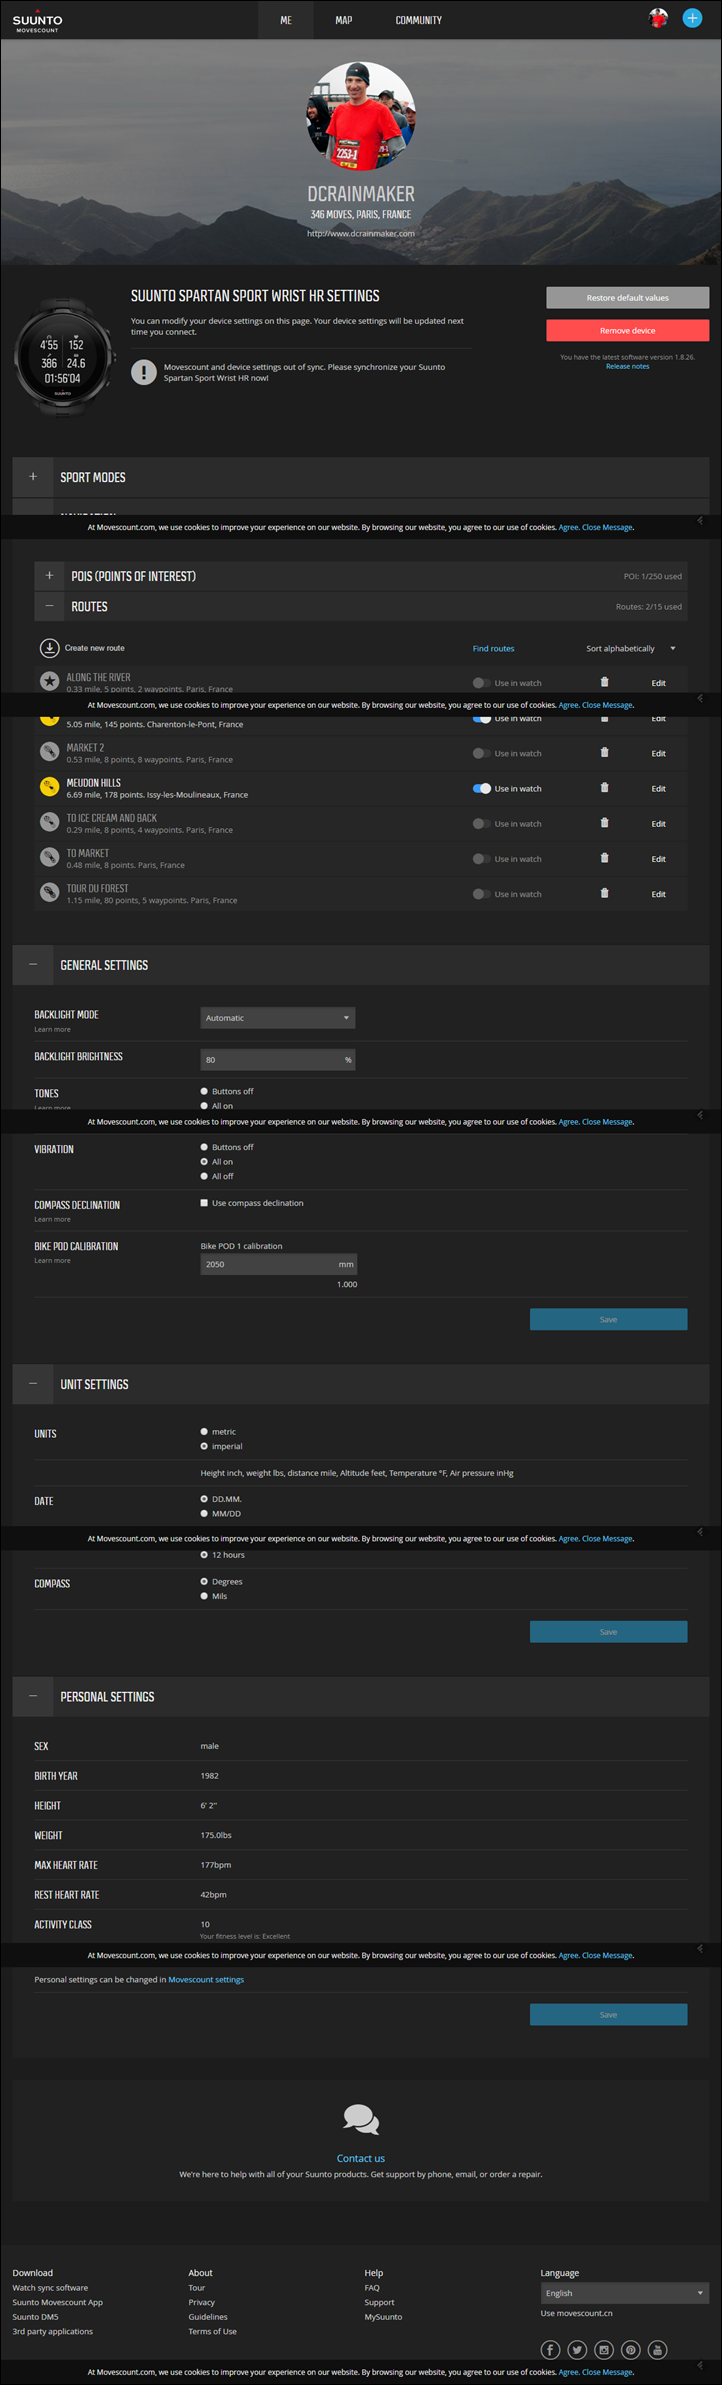Open Terms of Use footer link
722x2385 pixels.
(x=212, y=2332)
